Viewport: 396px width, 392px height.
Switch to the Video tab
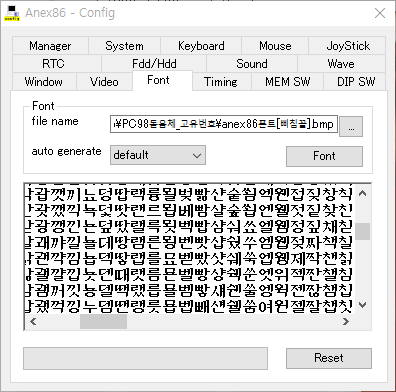pyautogui.click(x=104, y=82)
